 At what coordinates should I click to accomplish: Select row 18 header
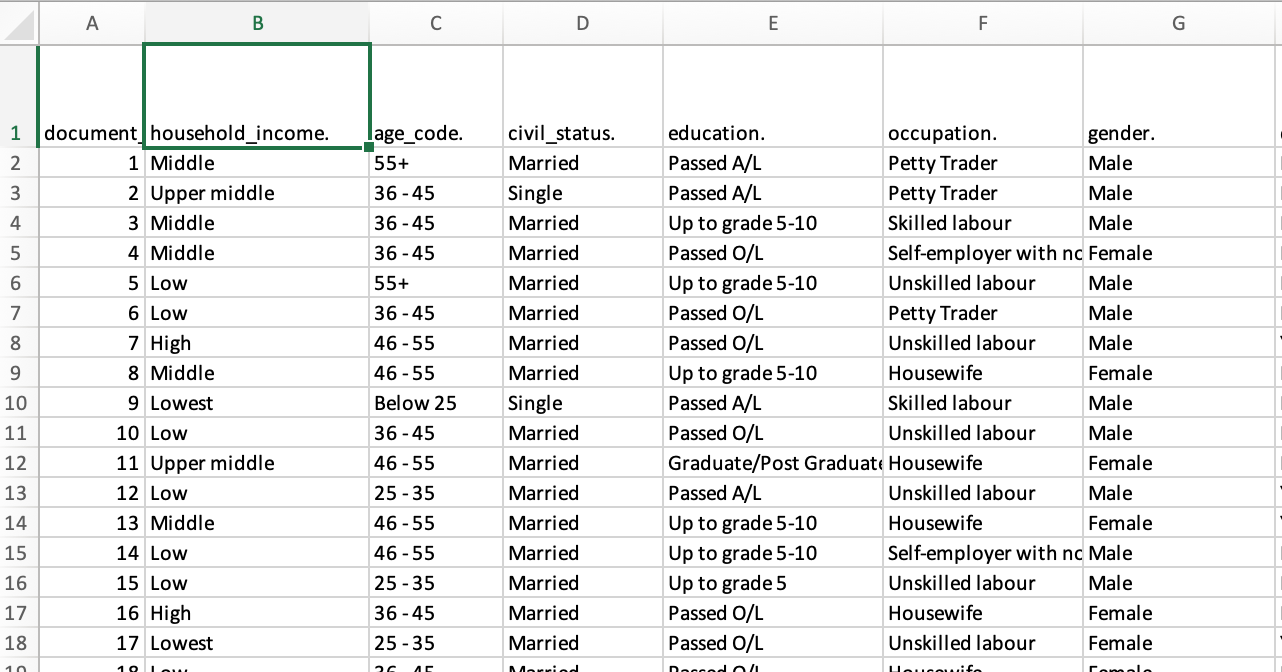(17, 643)
